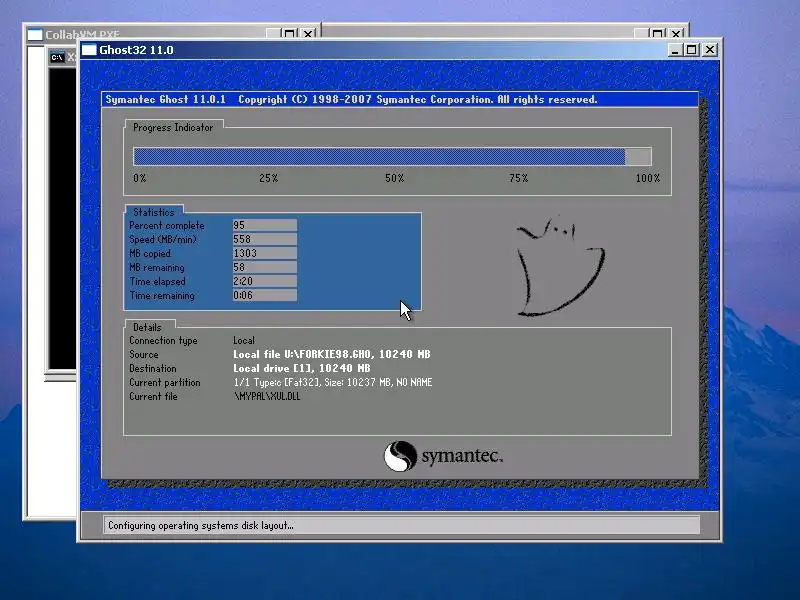Click the Current partition Fat32 details
This screenshot has height=600, width=800.
point(333,382)
